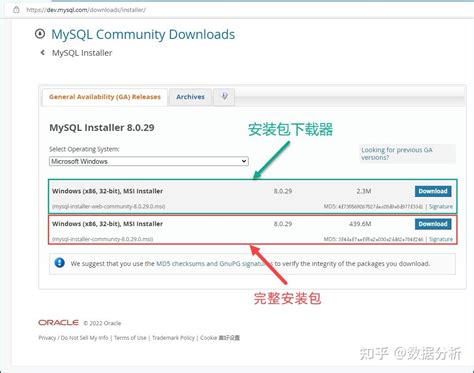The image size is (474, 373).
Task: Open MD5 checksums and GnuPG signatures link
Action: pos(214,264)
